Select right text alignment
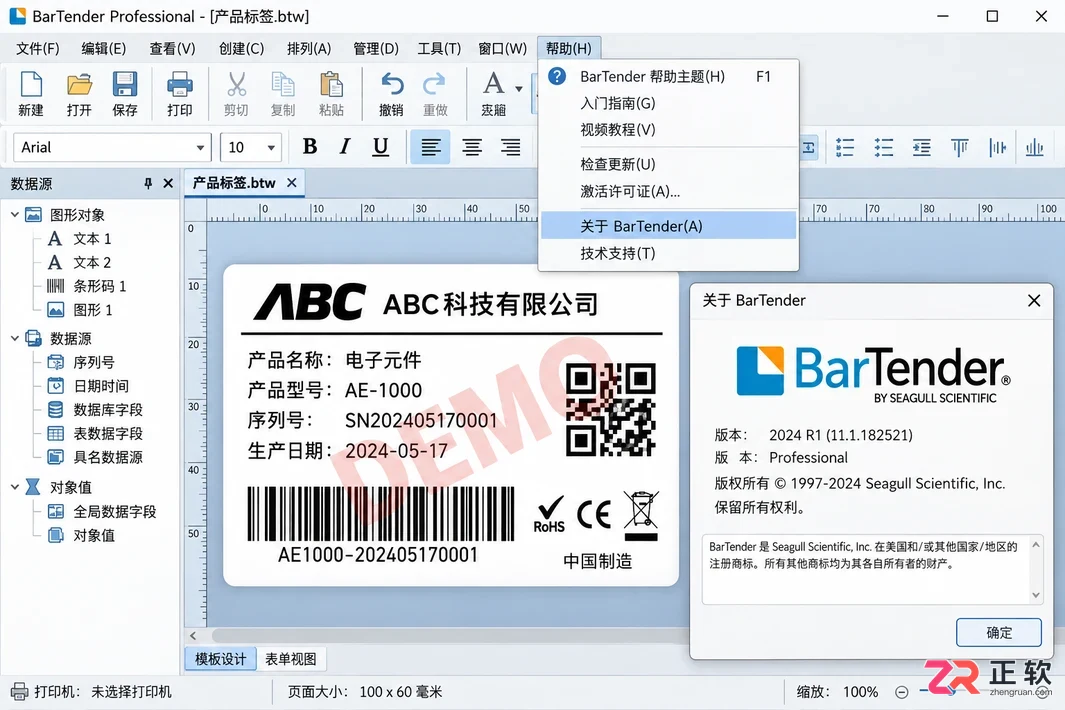The height and width of the screenshot is (710, 1065). pos(510,147)
